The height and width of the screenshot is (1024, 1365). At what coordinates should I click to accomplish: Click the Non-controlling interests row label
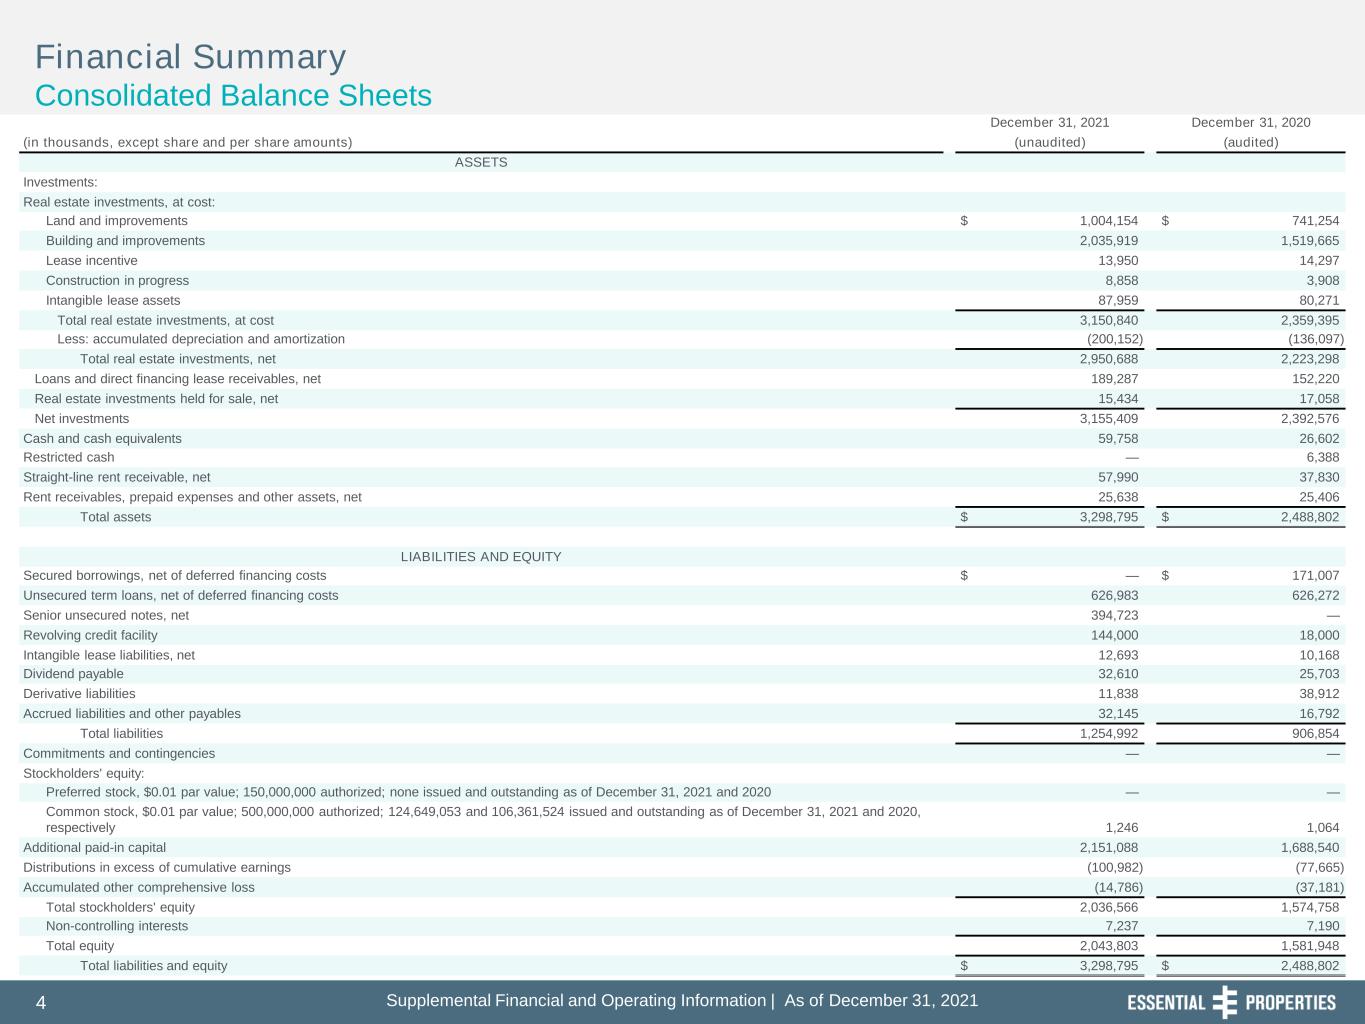coord(117,926)
